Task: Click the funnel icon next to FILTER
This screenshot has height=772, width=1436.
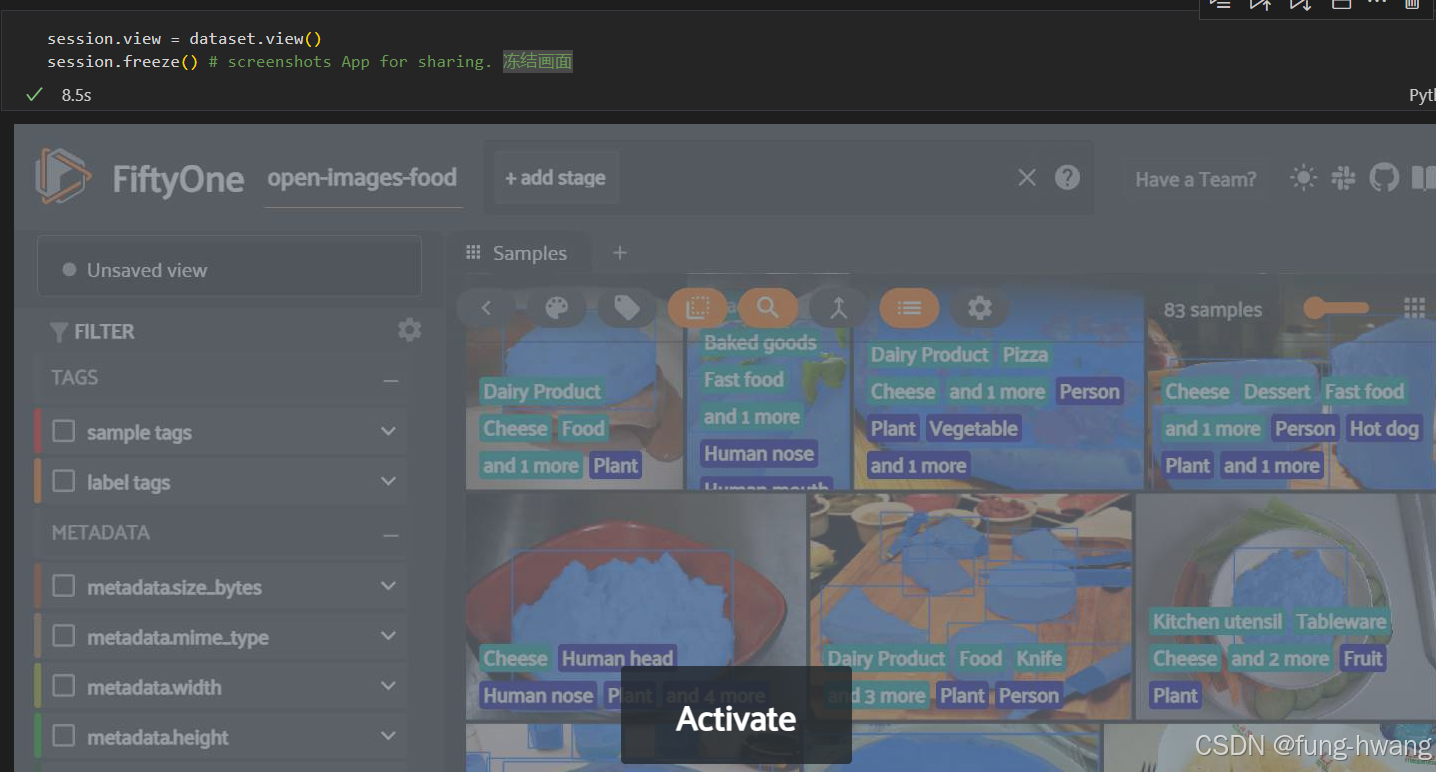Action: tap(59, 332)
